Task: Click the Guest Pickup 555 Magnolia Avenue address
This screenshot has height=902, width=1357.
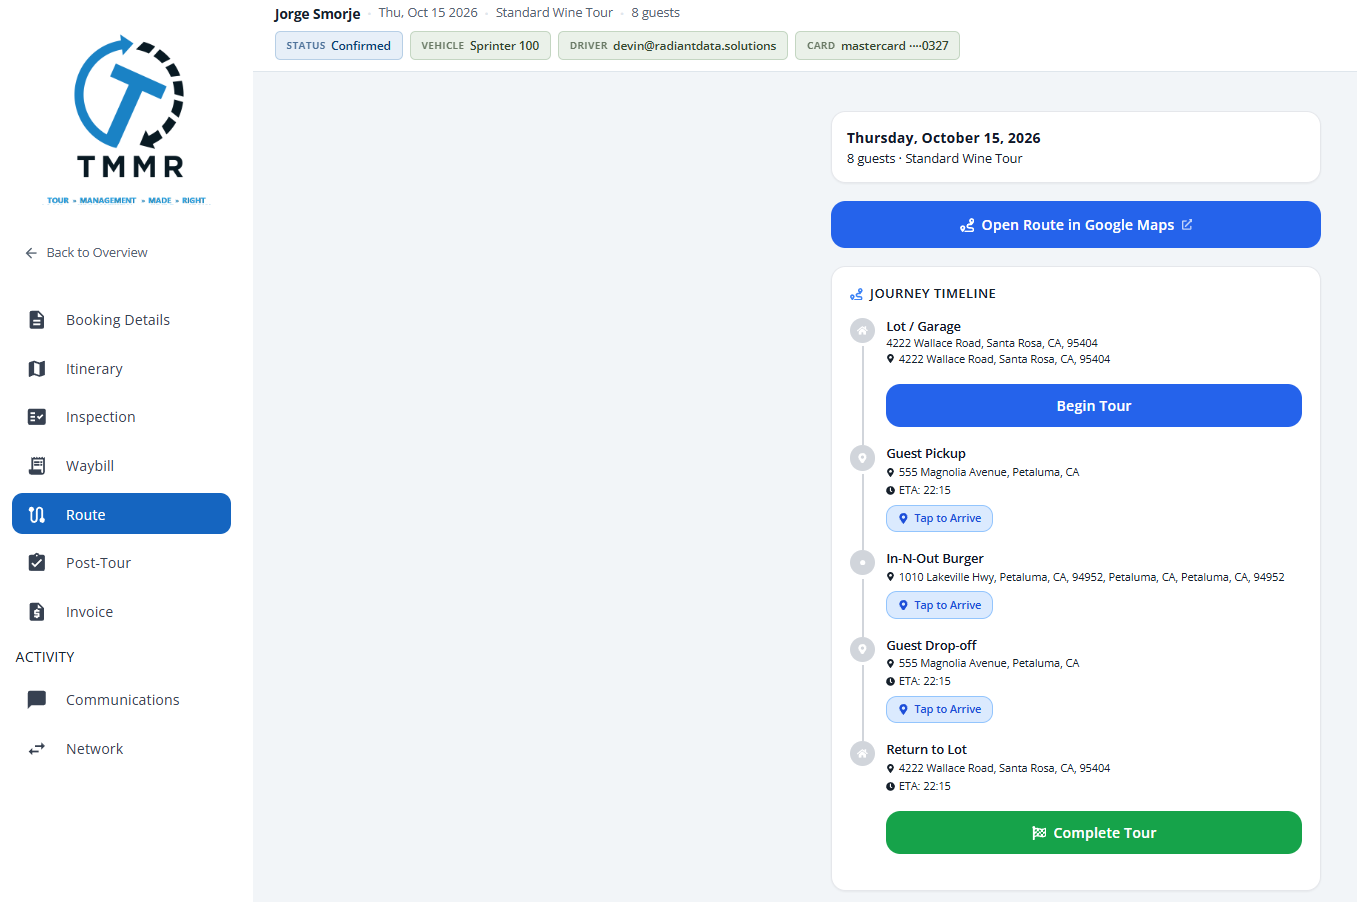Action: pyautogui.click(x=989, y=472)
